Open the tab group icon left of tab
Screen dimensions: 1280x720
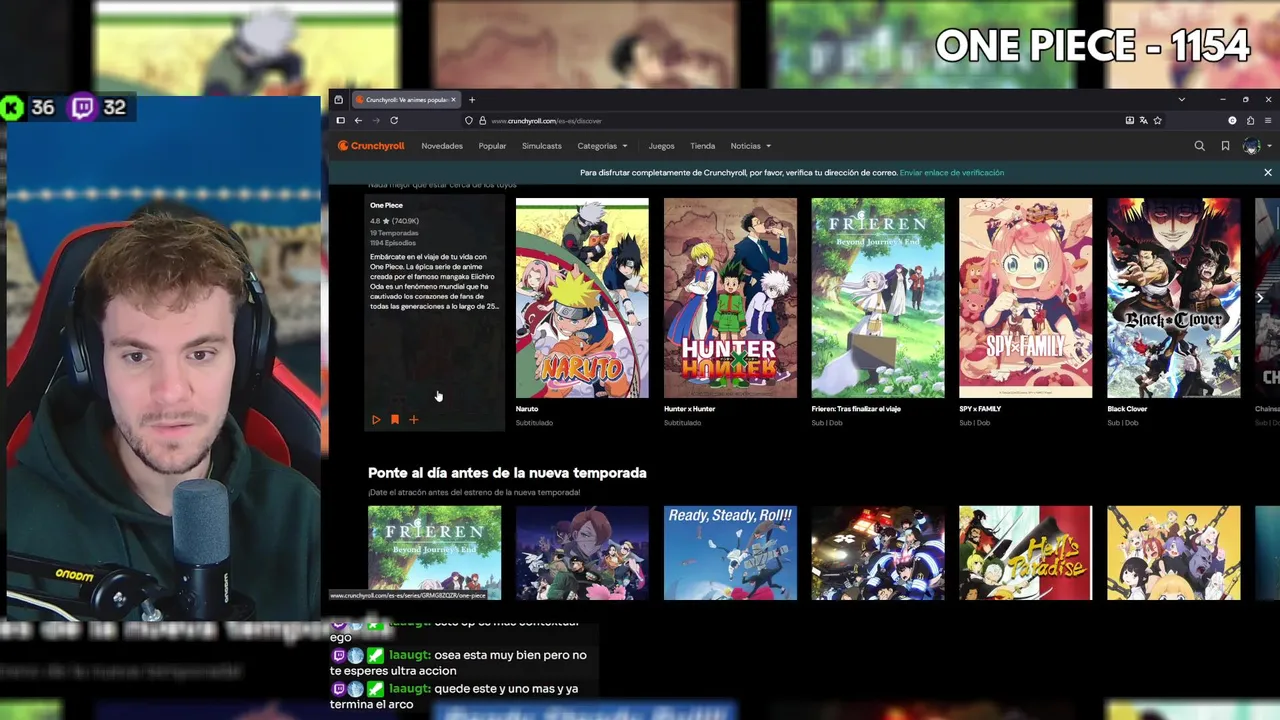[339, 100]
